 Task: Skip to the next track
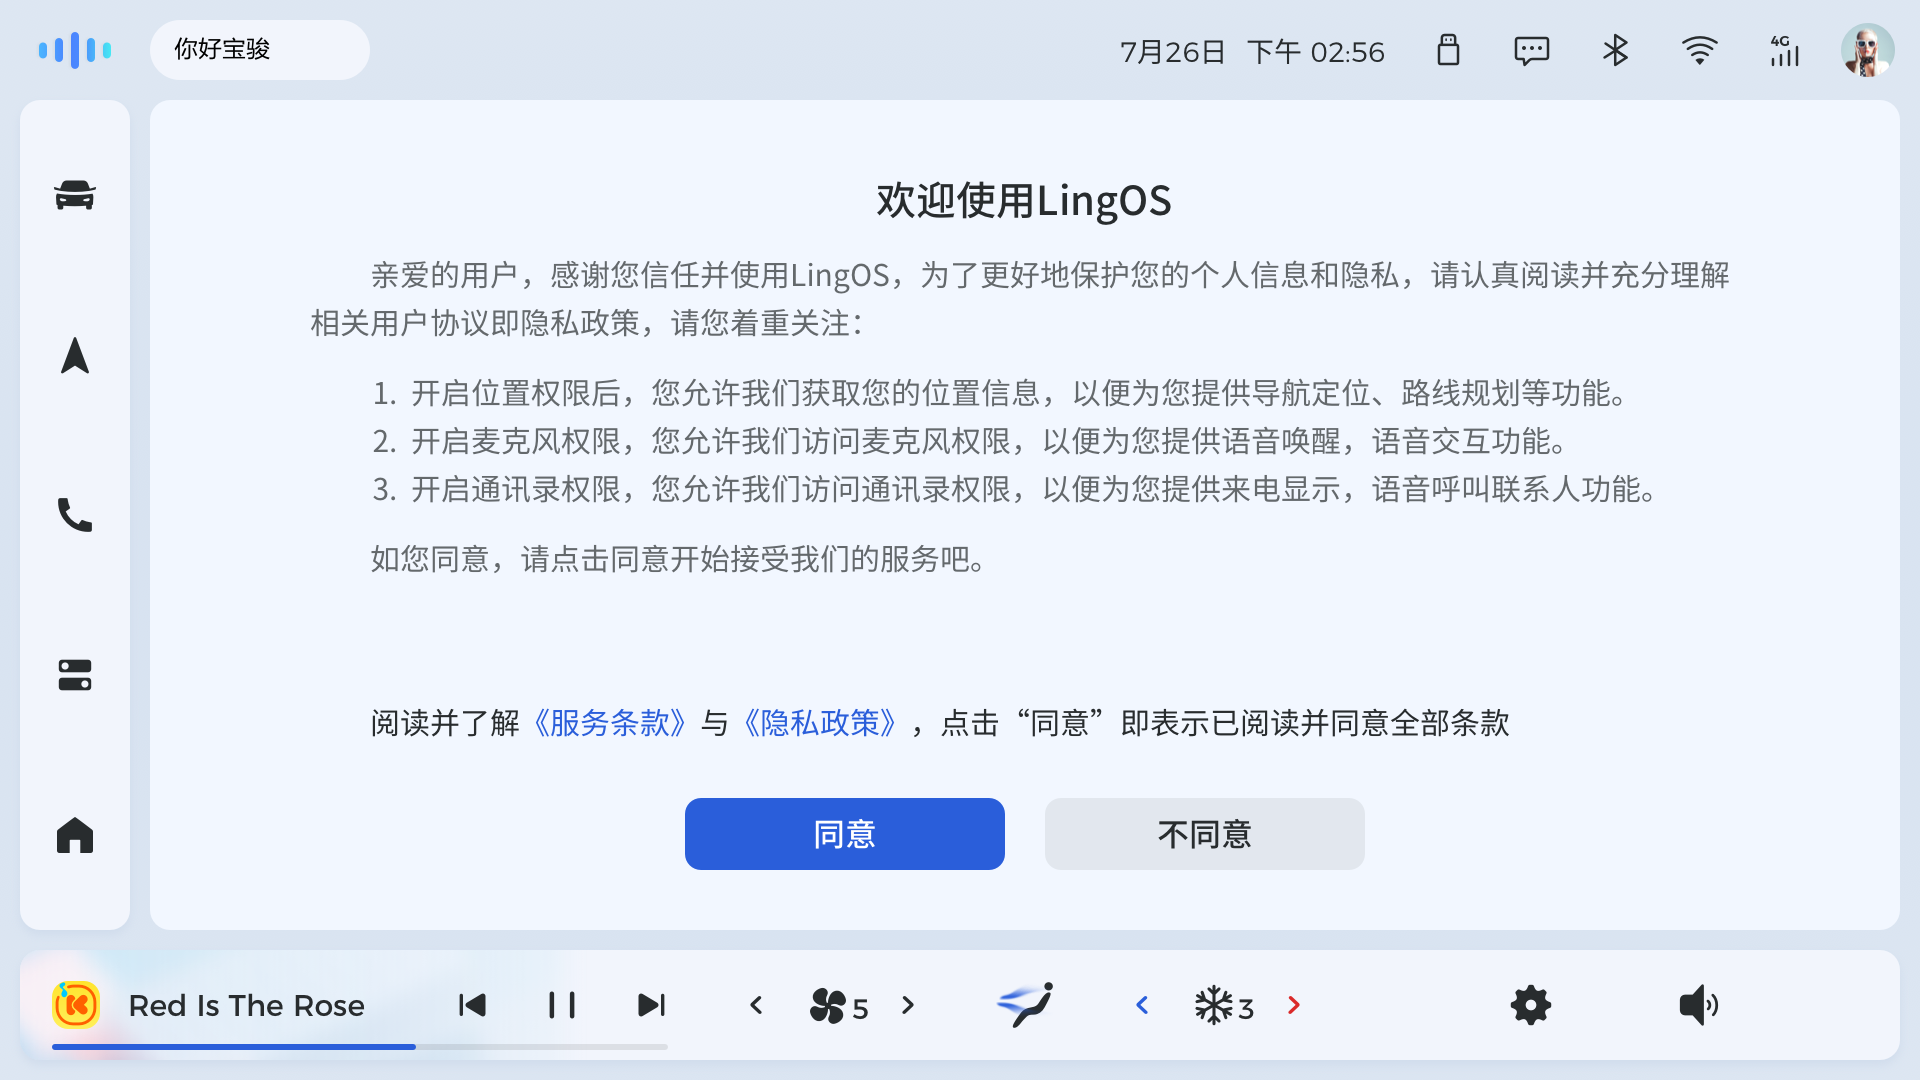[x=652, y=1005]
